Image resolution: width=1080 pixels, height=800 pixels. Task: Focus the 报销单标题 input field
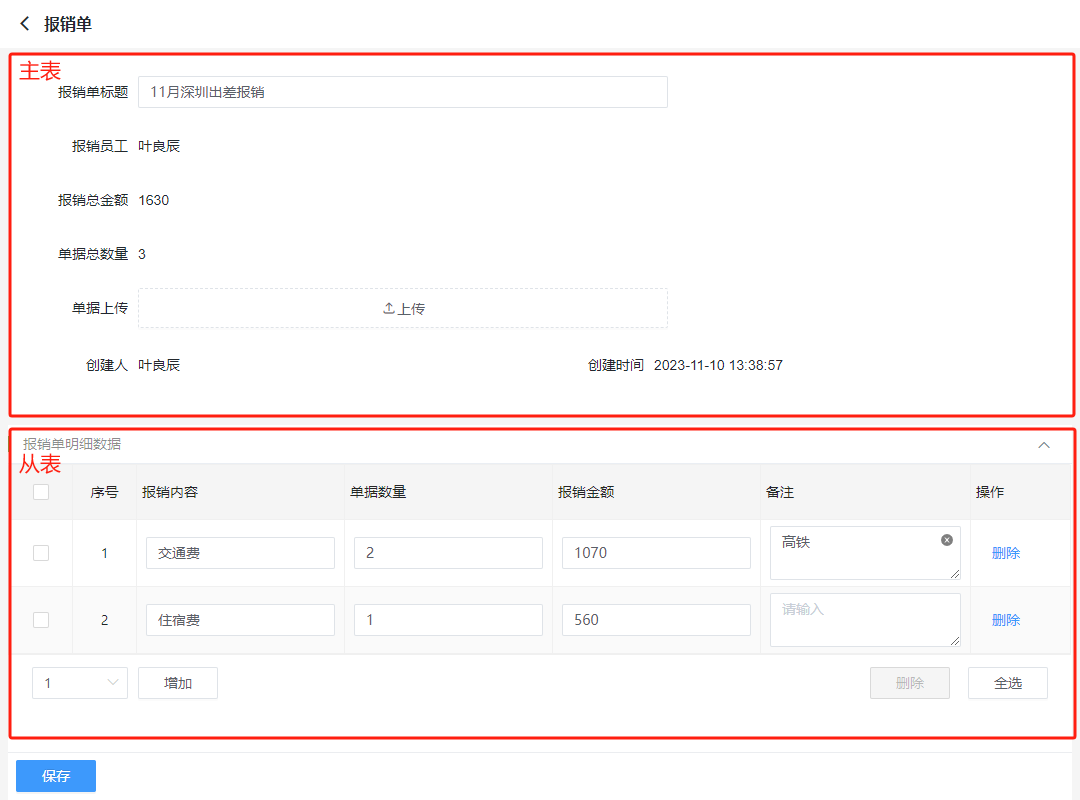pos(402,92)
